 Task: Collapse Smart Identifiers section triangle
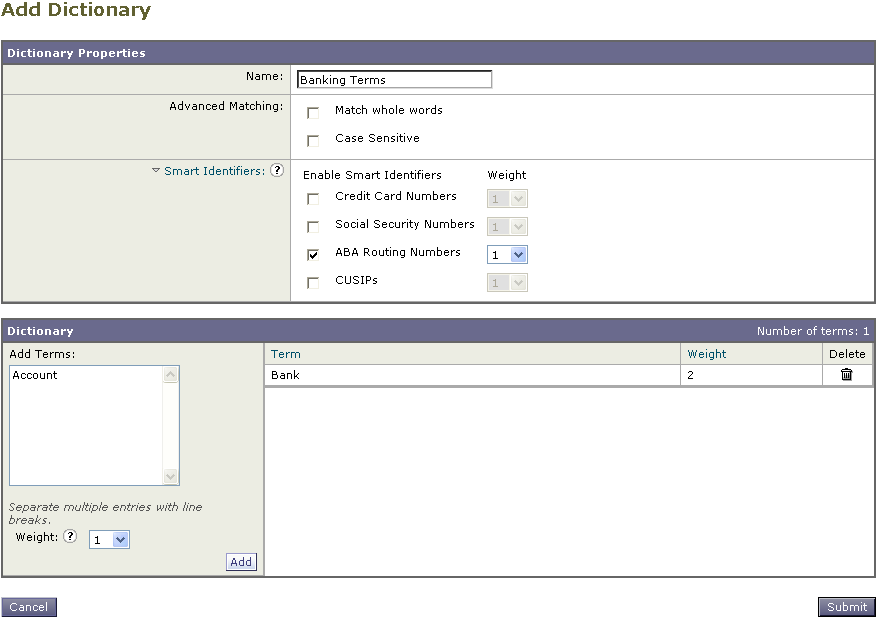pos(156,170)
